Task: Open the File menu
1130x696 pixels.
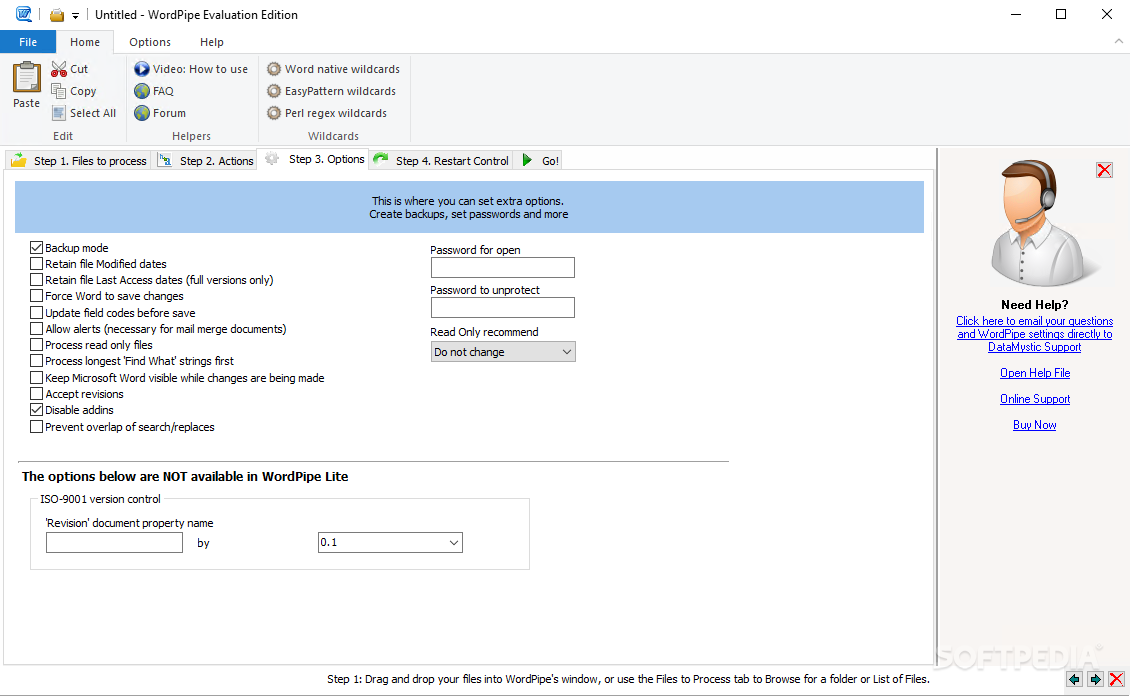Action: click(x=28, y=42)
